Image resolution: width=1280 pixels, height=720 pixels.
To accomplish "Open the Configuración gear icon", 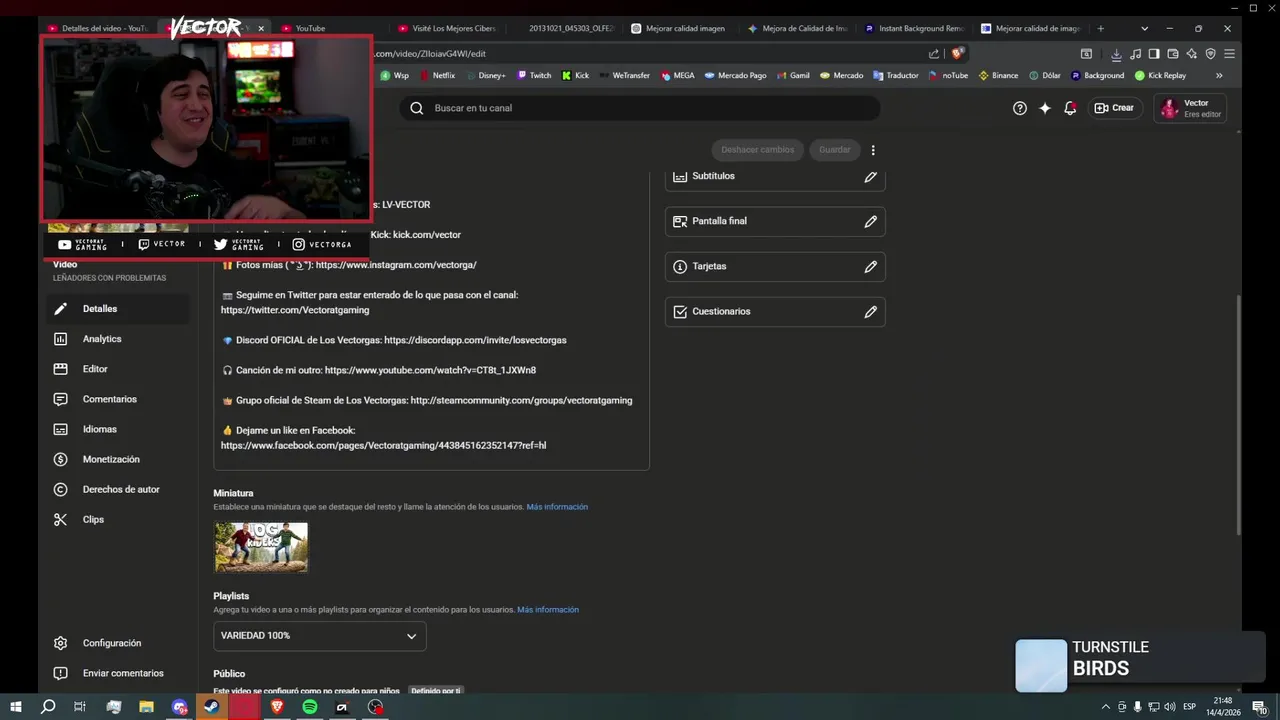I will [x=61, y=643].
